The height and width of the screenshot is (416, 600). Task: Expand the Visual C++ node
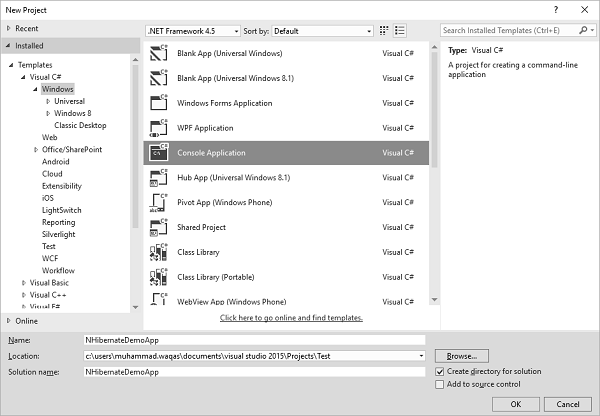(x=24, y=295)
